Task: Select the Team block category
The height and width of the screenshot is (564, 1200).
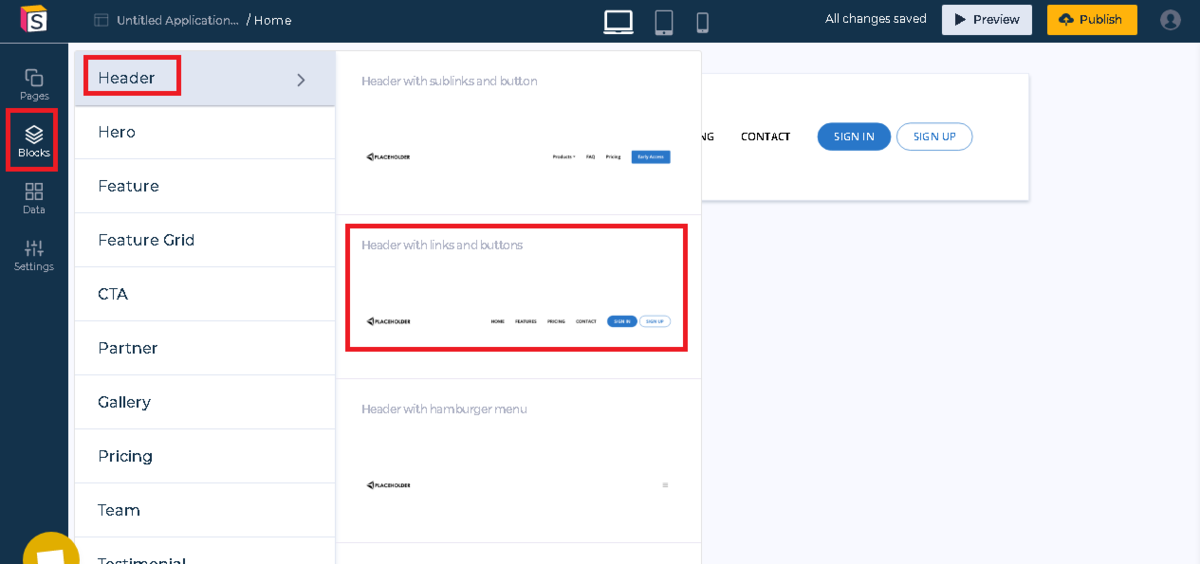Action: (x=205, y=510)
